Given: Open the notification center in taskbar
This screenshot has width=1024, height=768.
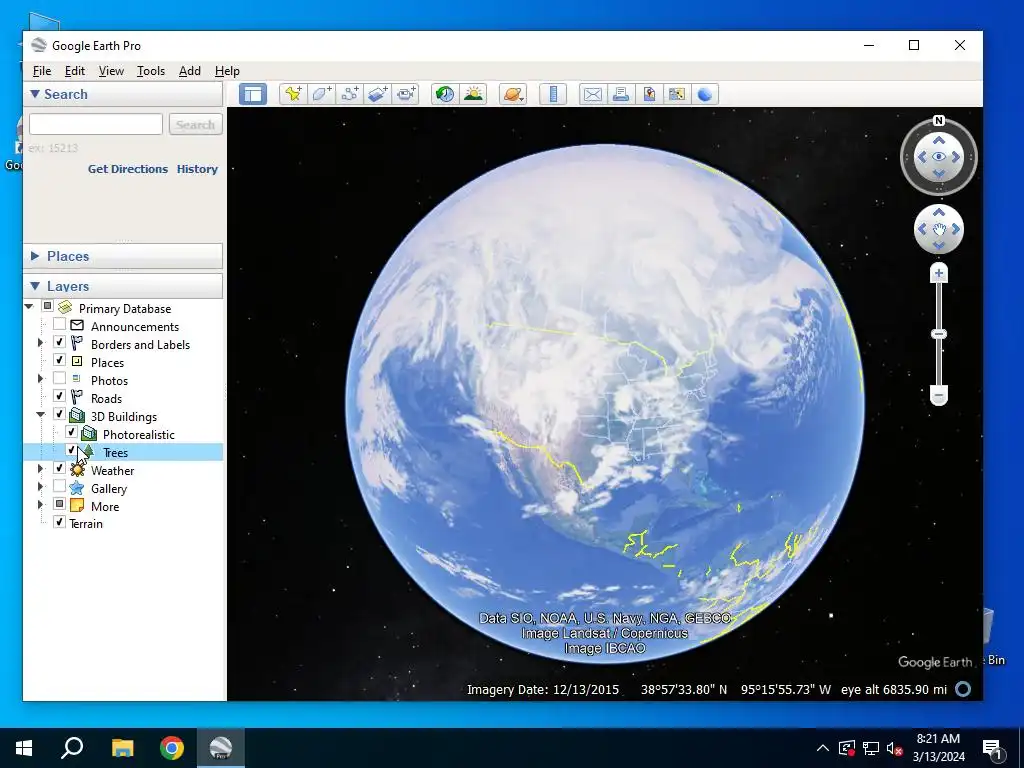Looking at the screenshot, I should [992, 748].
